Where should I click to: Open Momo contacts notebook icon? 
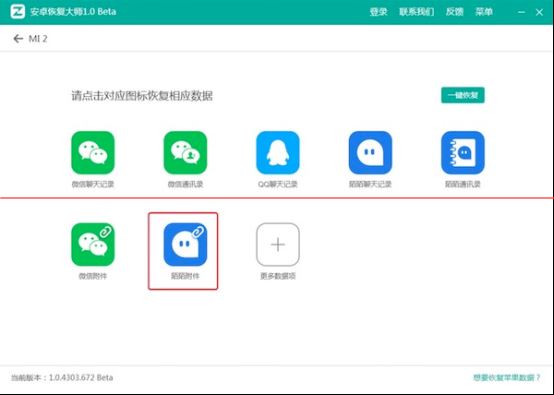coord(463,153)
